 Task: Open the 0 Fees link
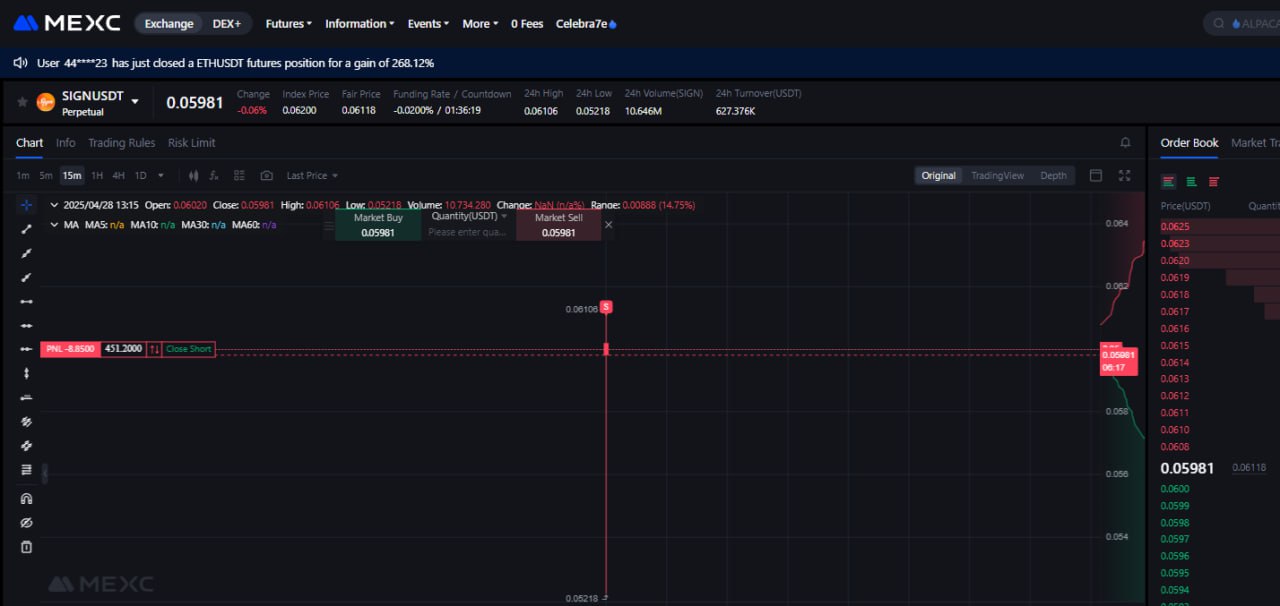(527, 23)
